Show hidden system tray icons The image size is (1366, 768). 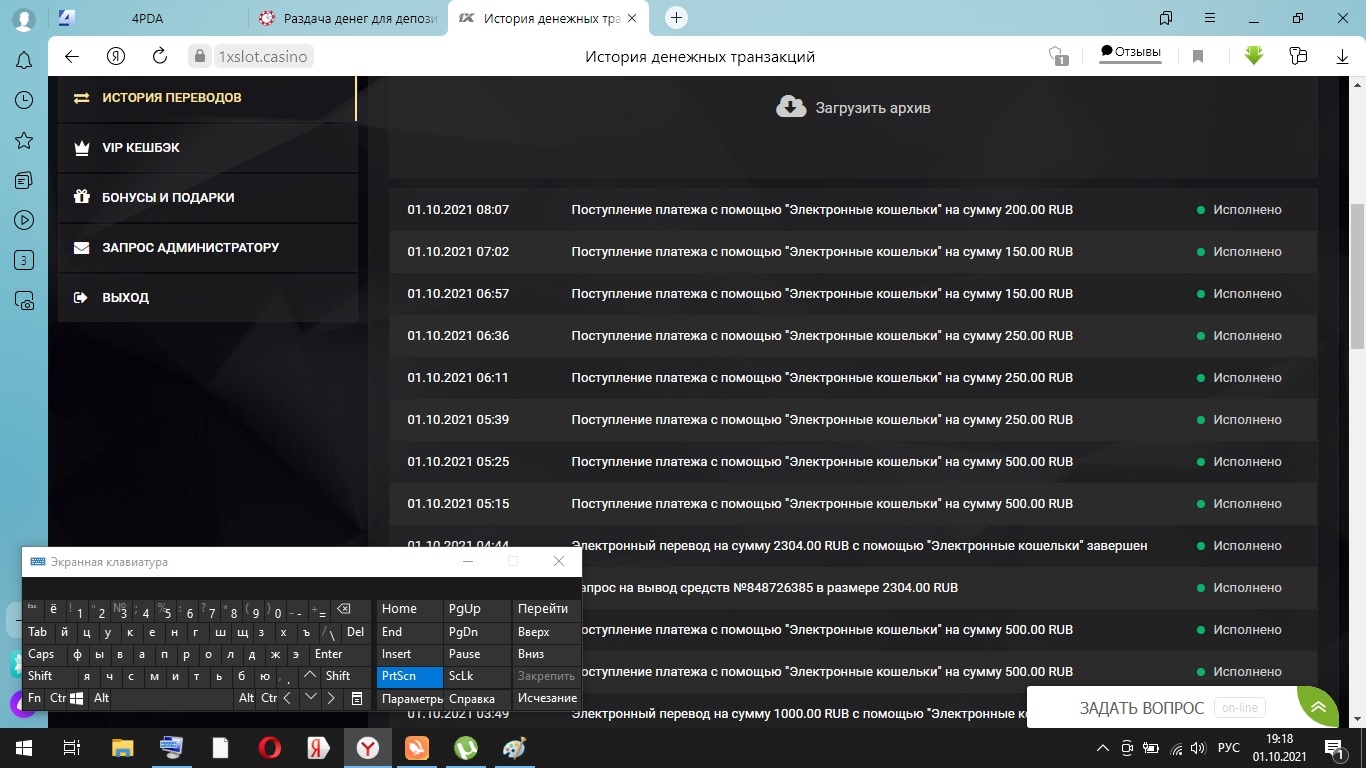1103,748
